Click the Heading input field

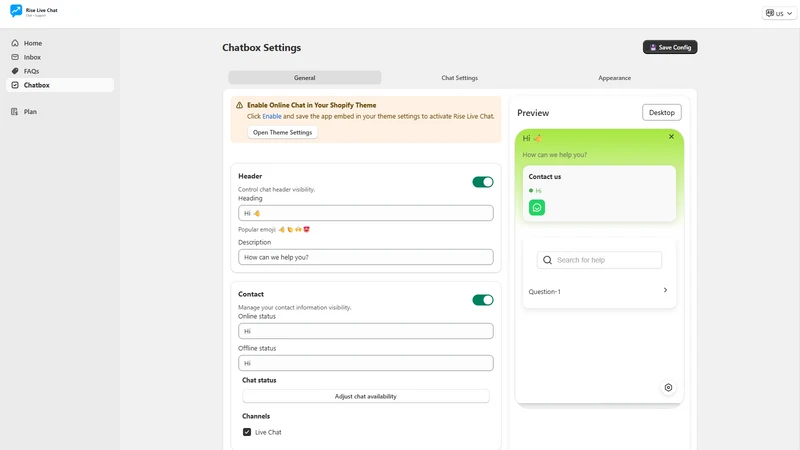coord(366,213)
